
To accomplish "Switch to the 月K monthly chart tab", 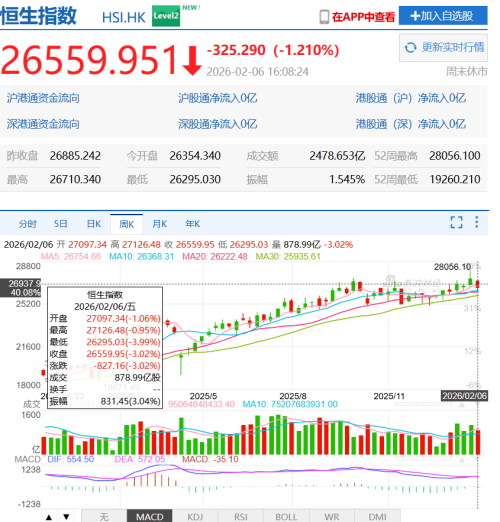I will click(159, 224).
